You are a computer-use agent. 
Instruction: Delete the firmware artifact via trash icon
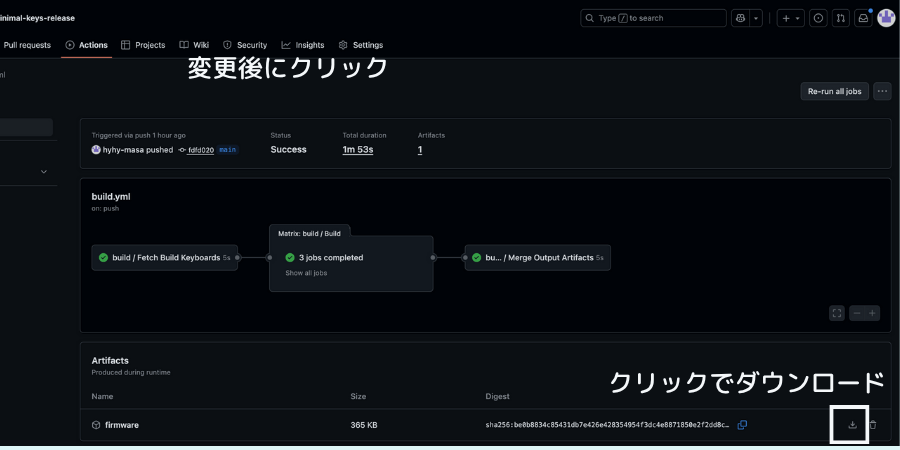point(873,425)
